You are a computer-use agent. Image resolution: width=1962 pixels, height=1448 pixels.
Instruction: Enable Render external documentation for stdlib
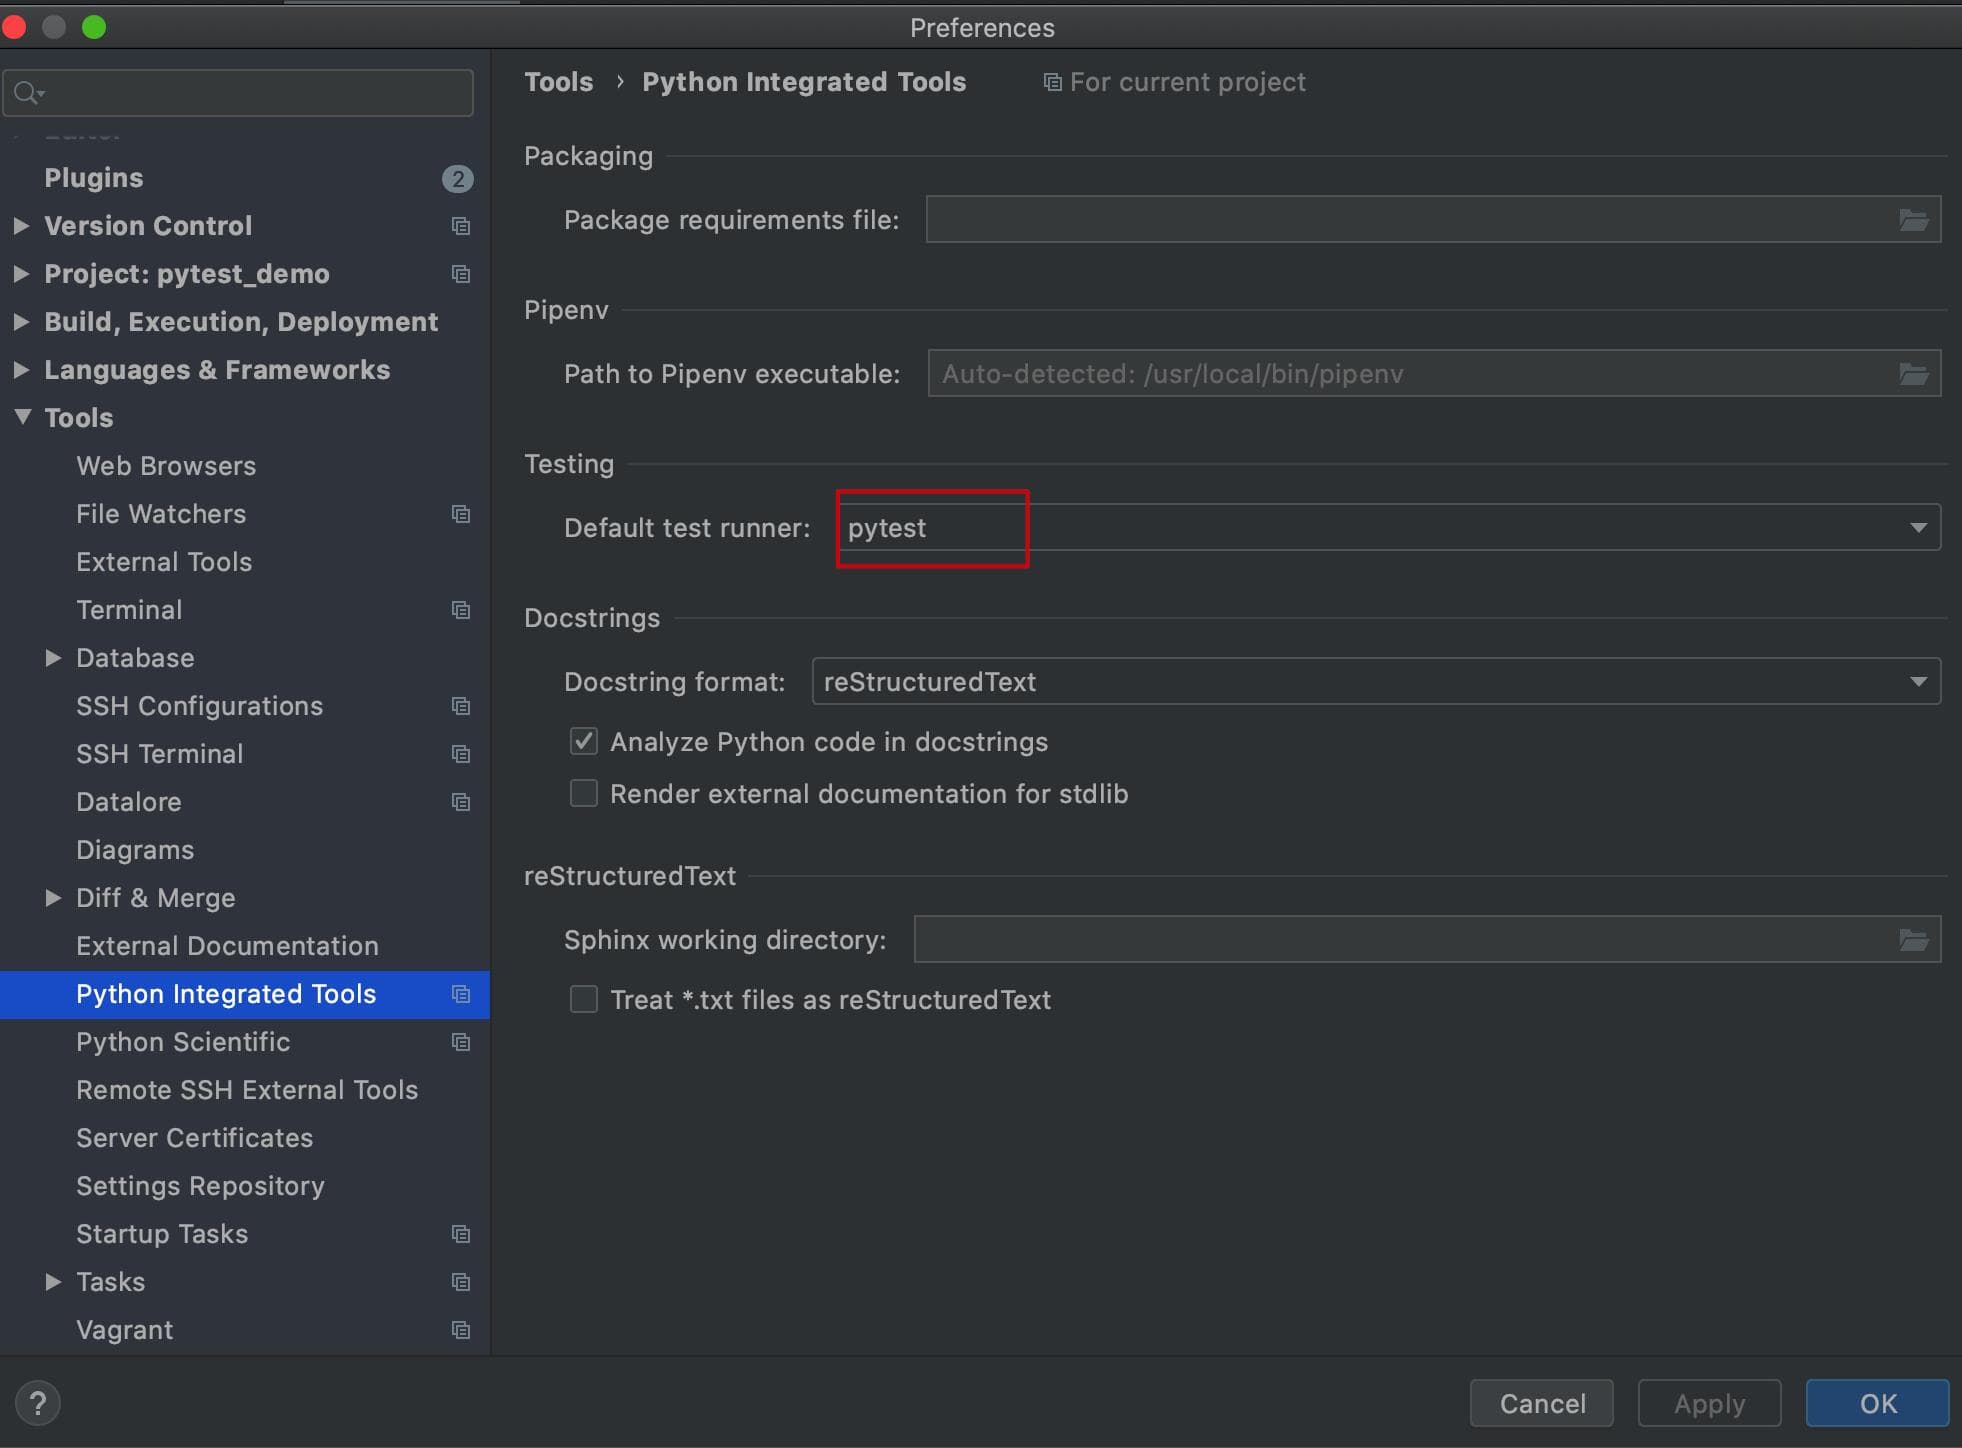[584, 794]
